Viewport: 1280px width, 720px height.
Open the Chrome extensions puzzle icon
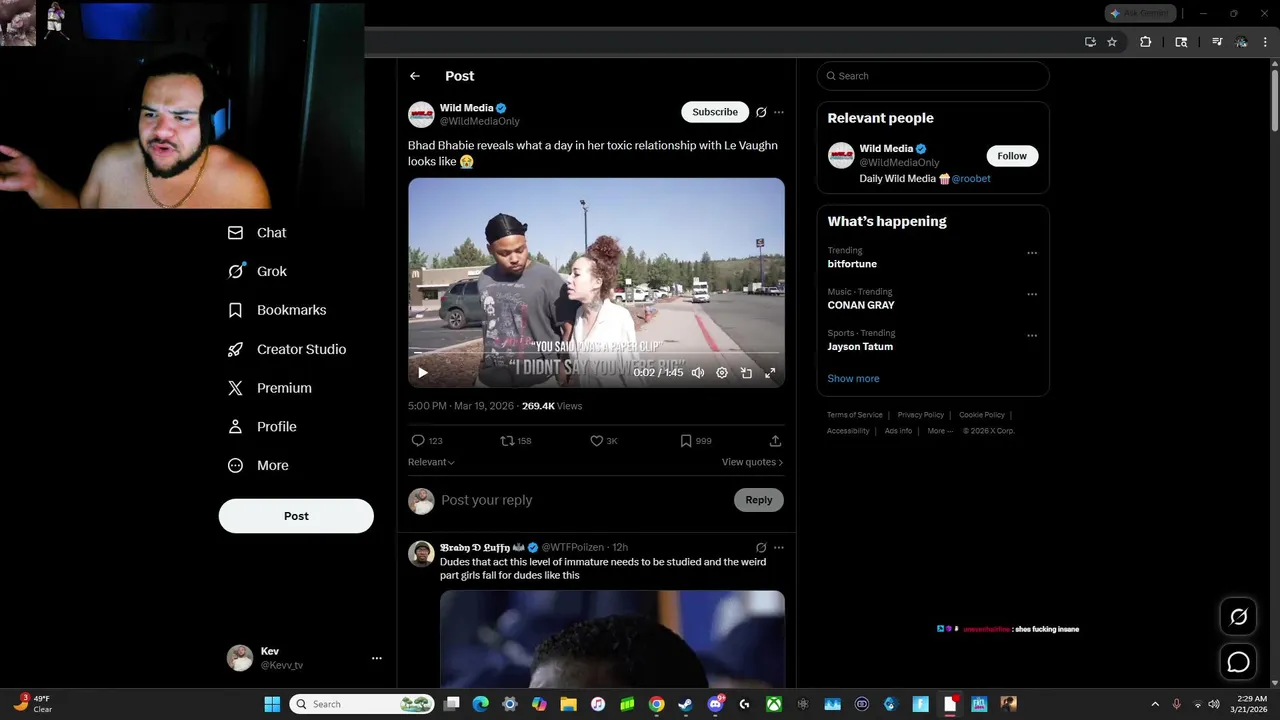pos(1146,42)
